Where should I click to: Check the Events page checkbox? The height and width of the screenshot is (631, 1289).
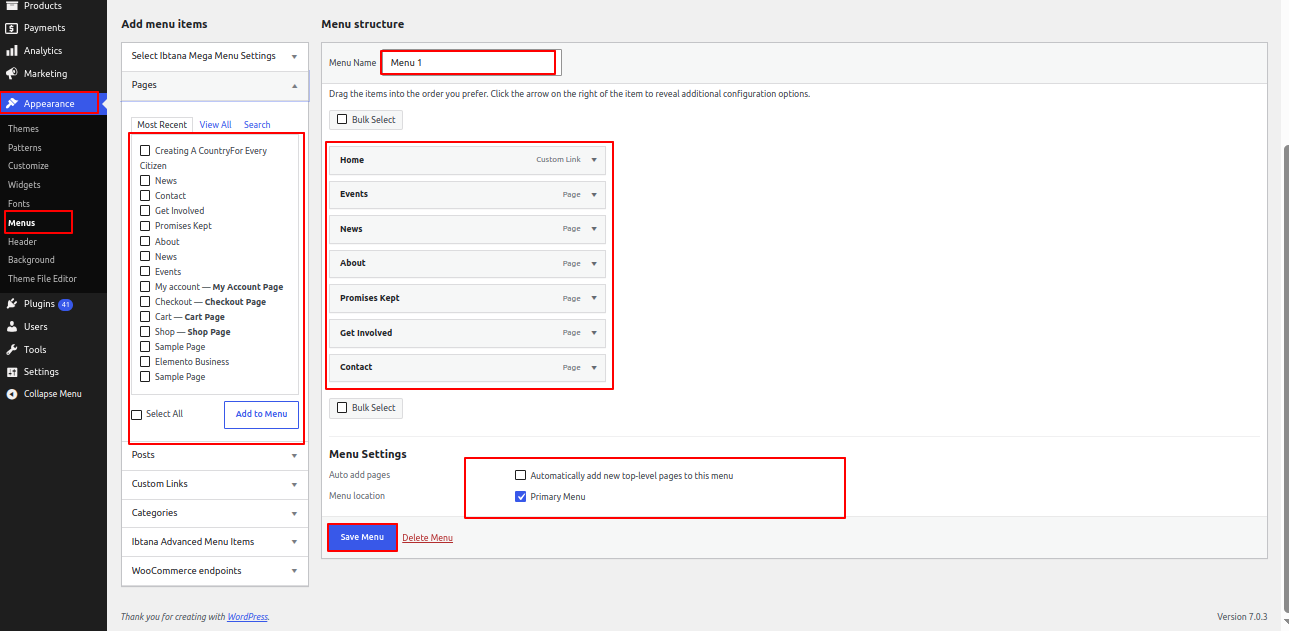[x=145, y=272]
